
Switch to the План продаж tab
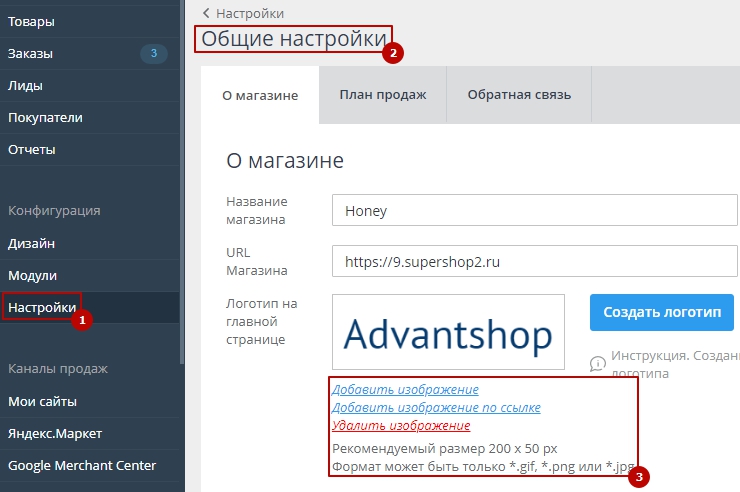tap(382, 95)
